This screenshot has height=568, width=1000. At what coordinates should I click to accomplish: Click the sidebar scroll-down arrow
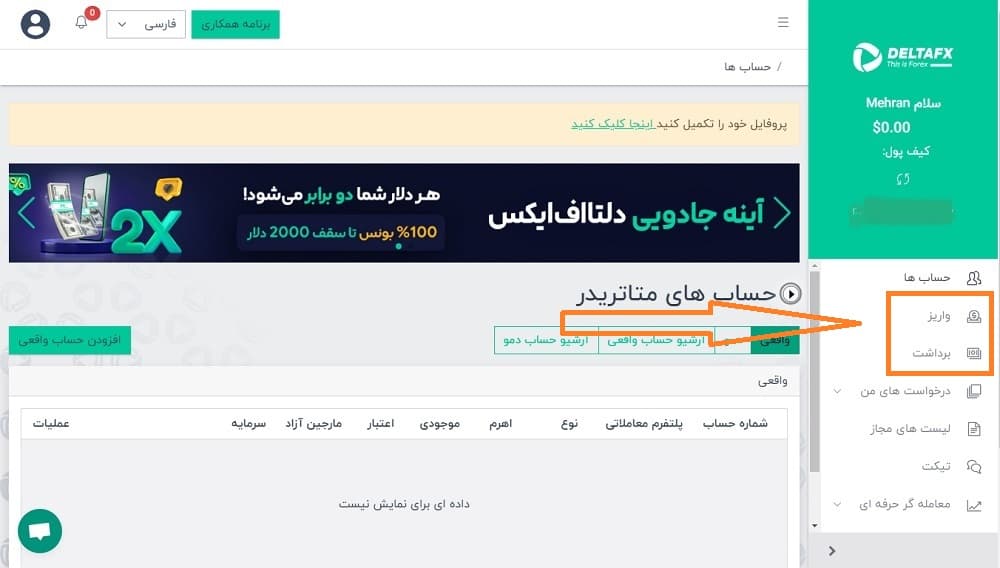[x=814, y=526]
